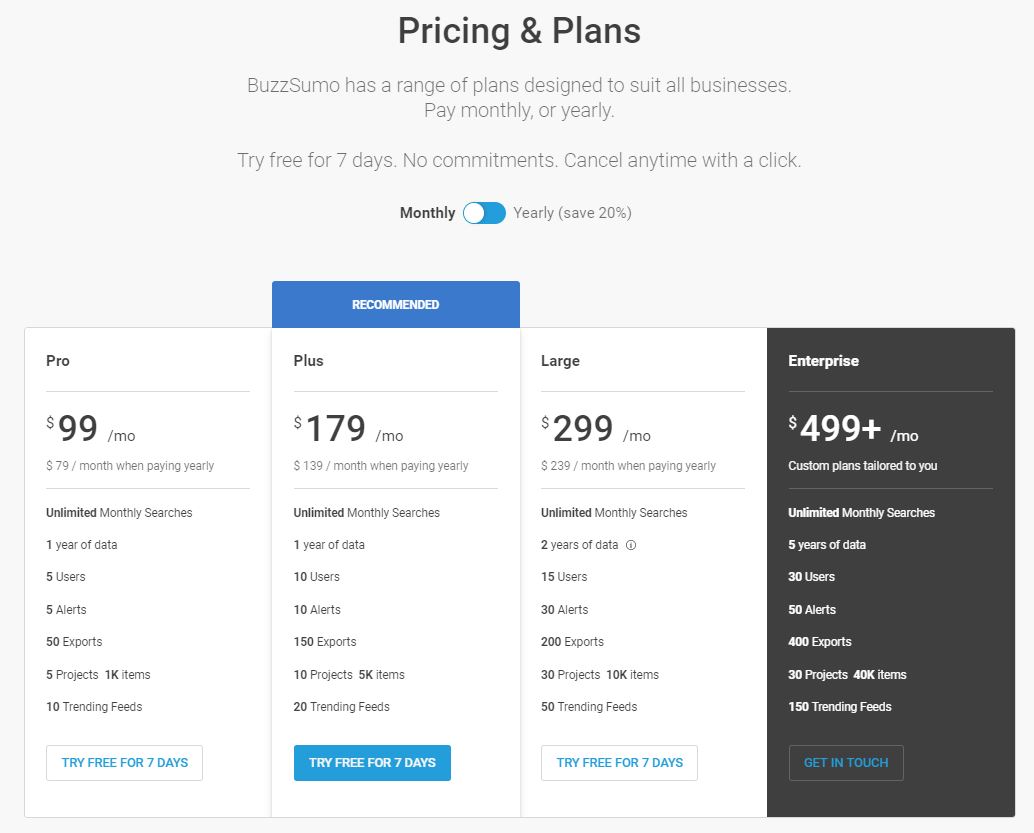1034x833 pixels.
Task: Click Plus plan Try Free For 7 Days
Action: (x=372, y=763)
